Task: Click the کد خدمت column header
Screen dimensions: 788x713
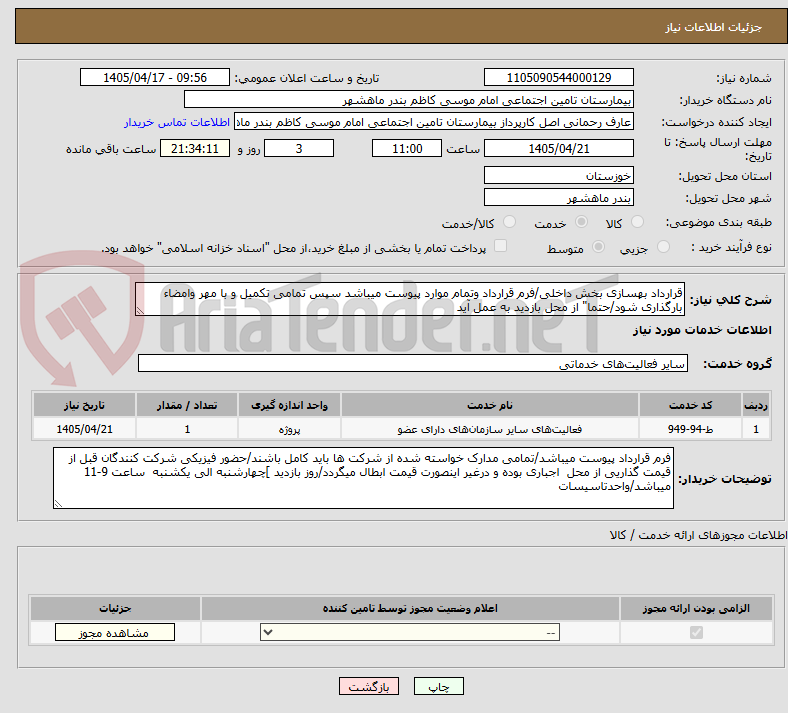Action: pos(691,405)
